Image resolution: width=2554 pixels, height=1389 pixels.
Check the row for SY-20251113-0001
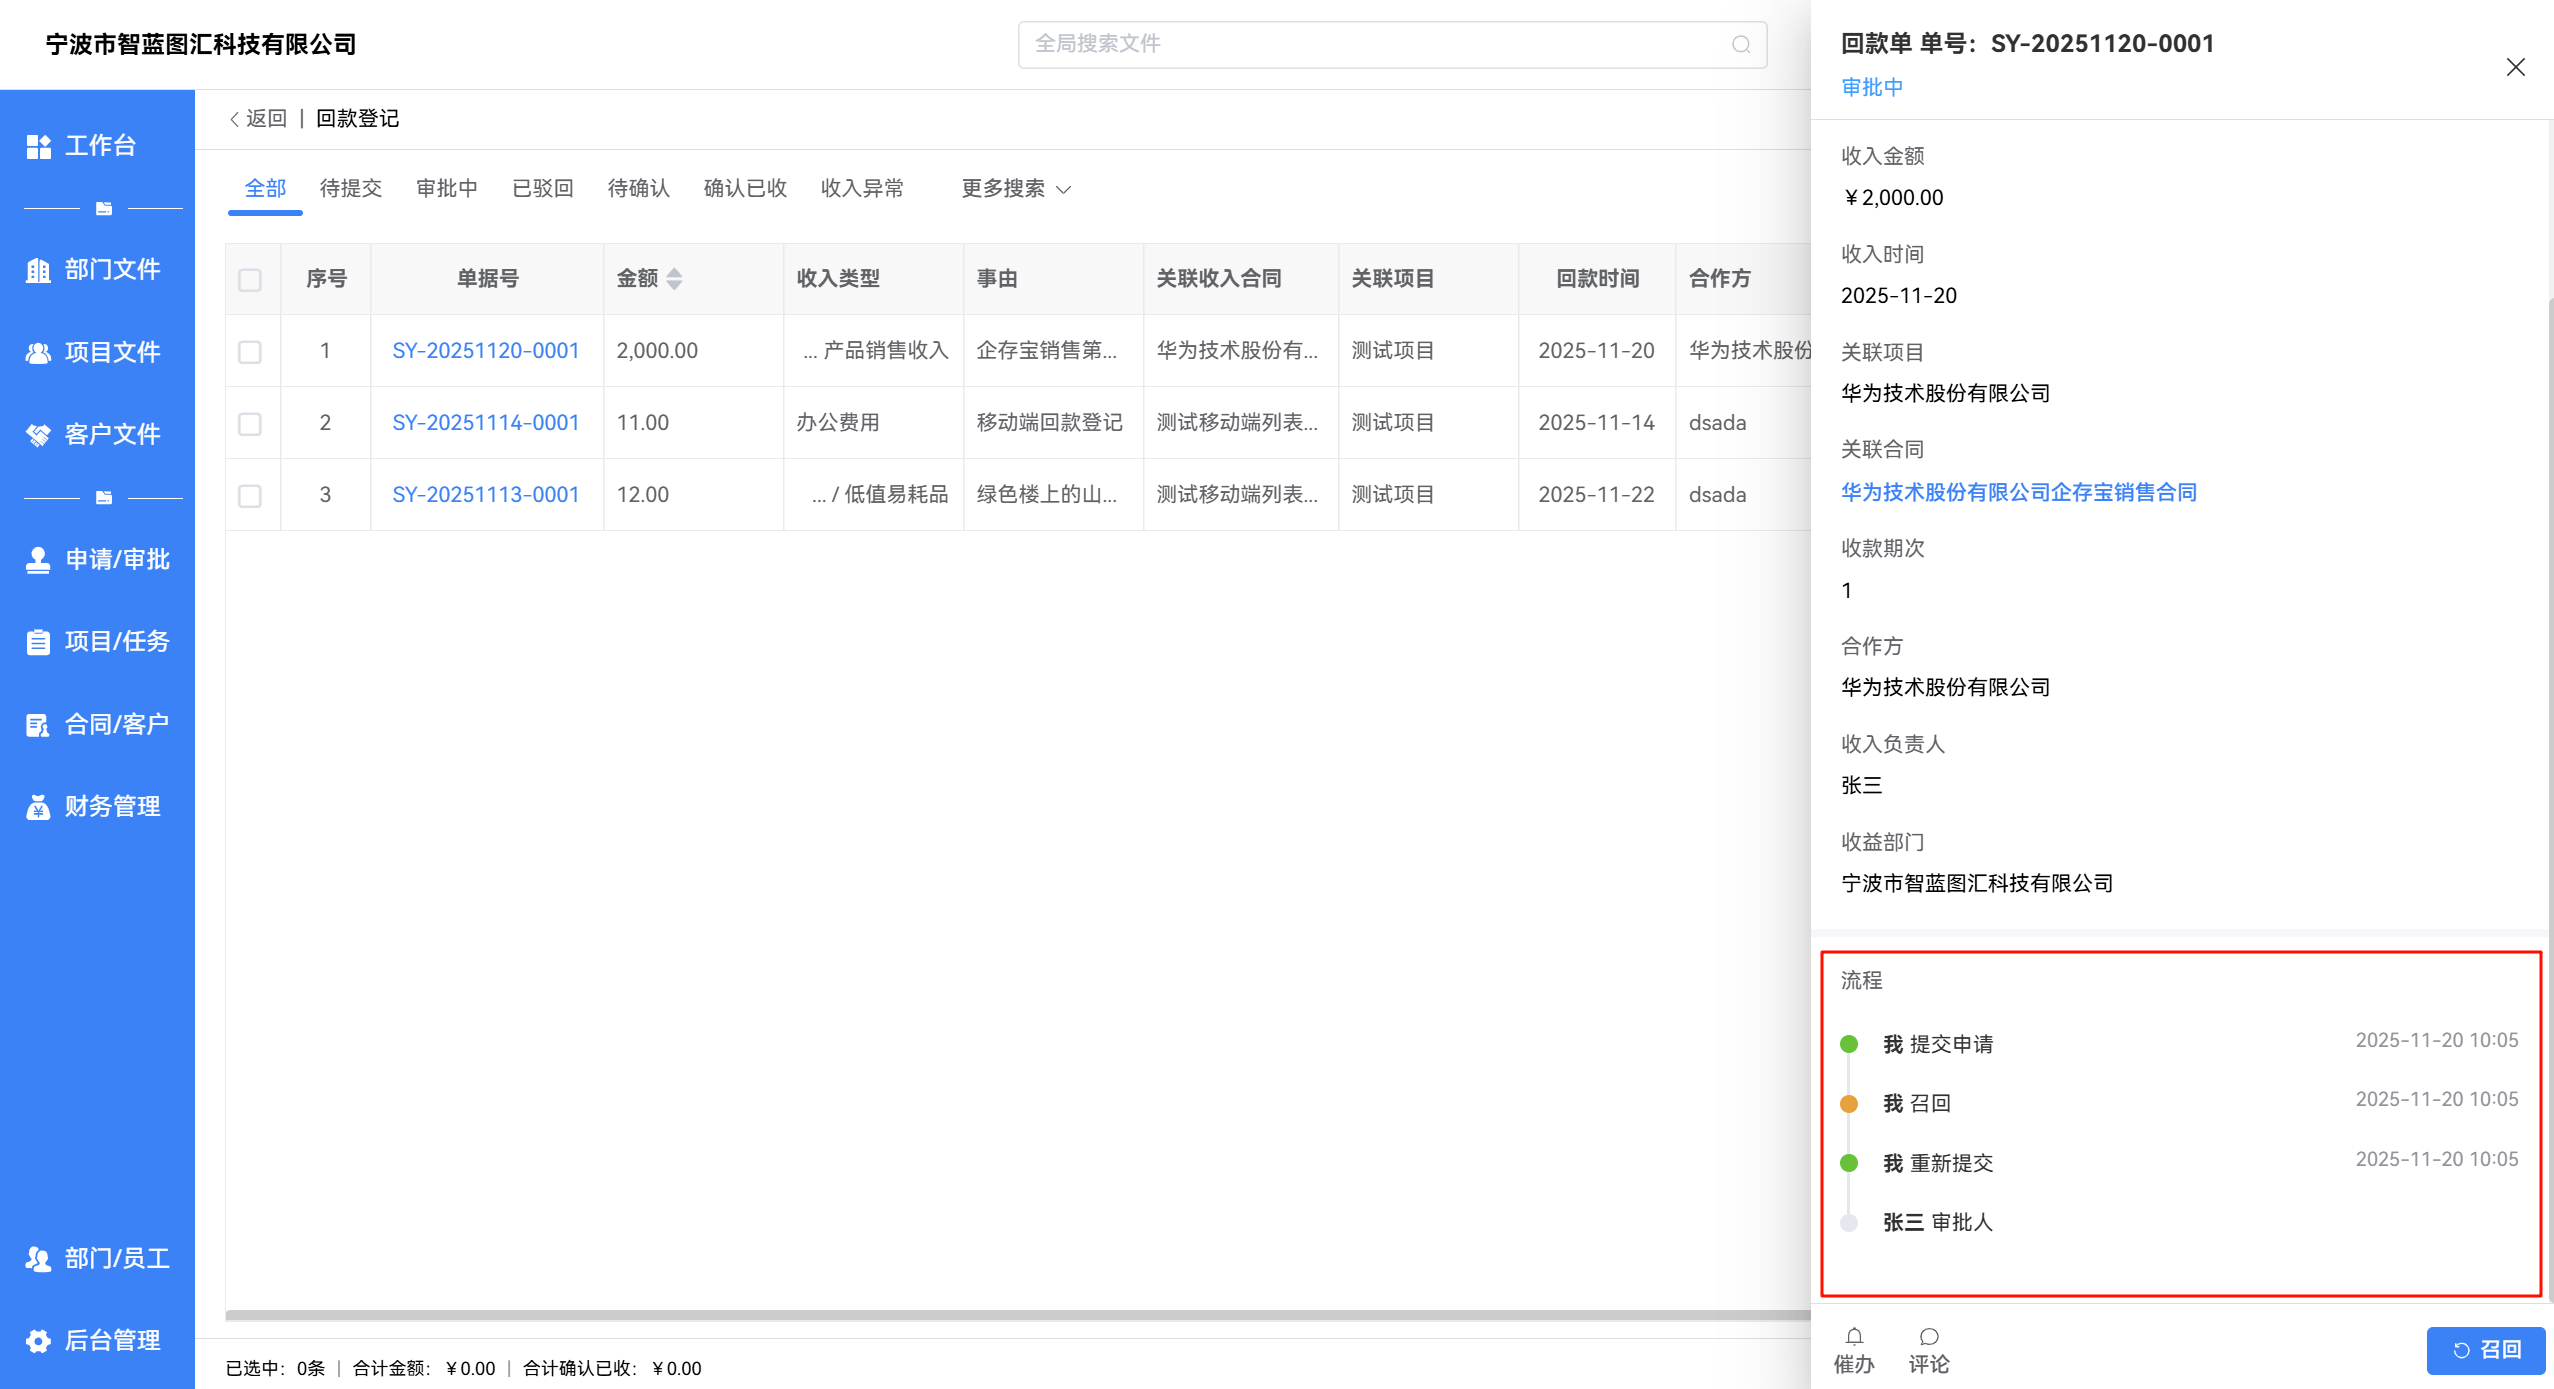[250, 496]
